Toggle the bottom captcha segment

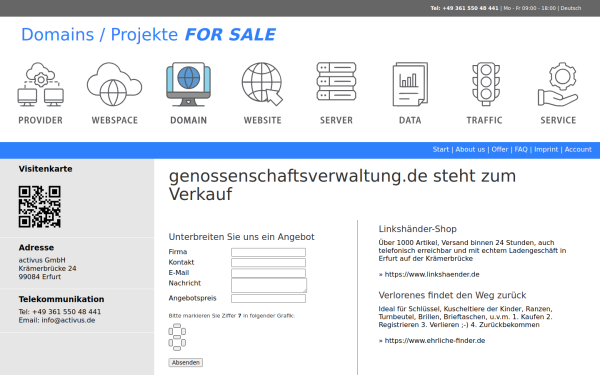click(x=177, y=348)
